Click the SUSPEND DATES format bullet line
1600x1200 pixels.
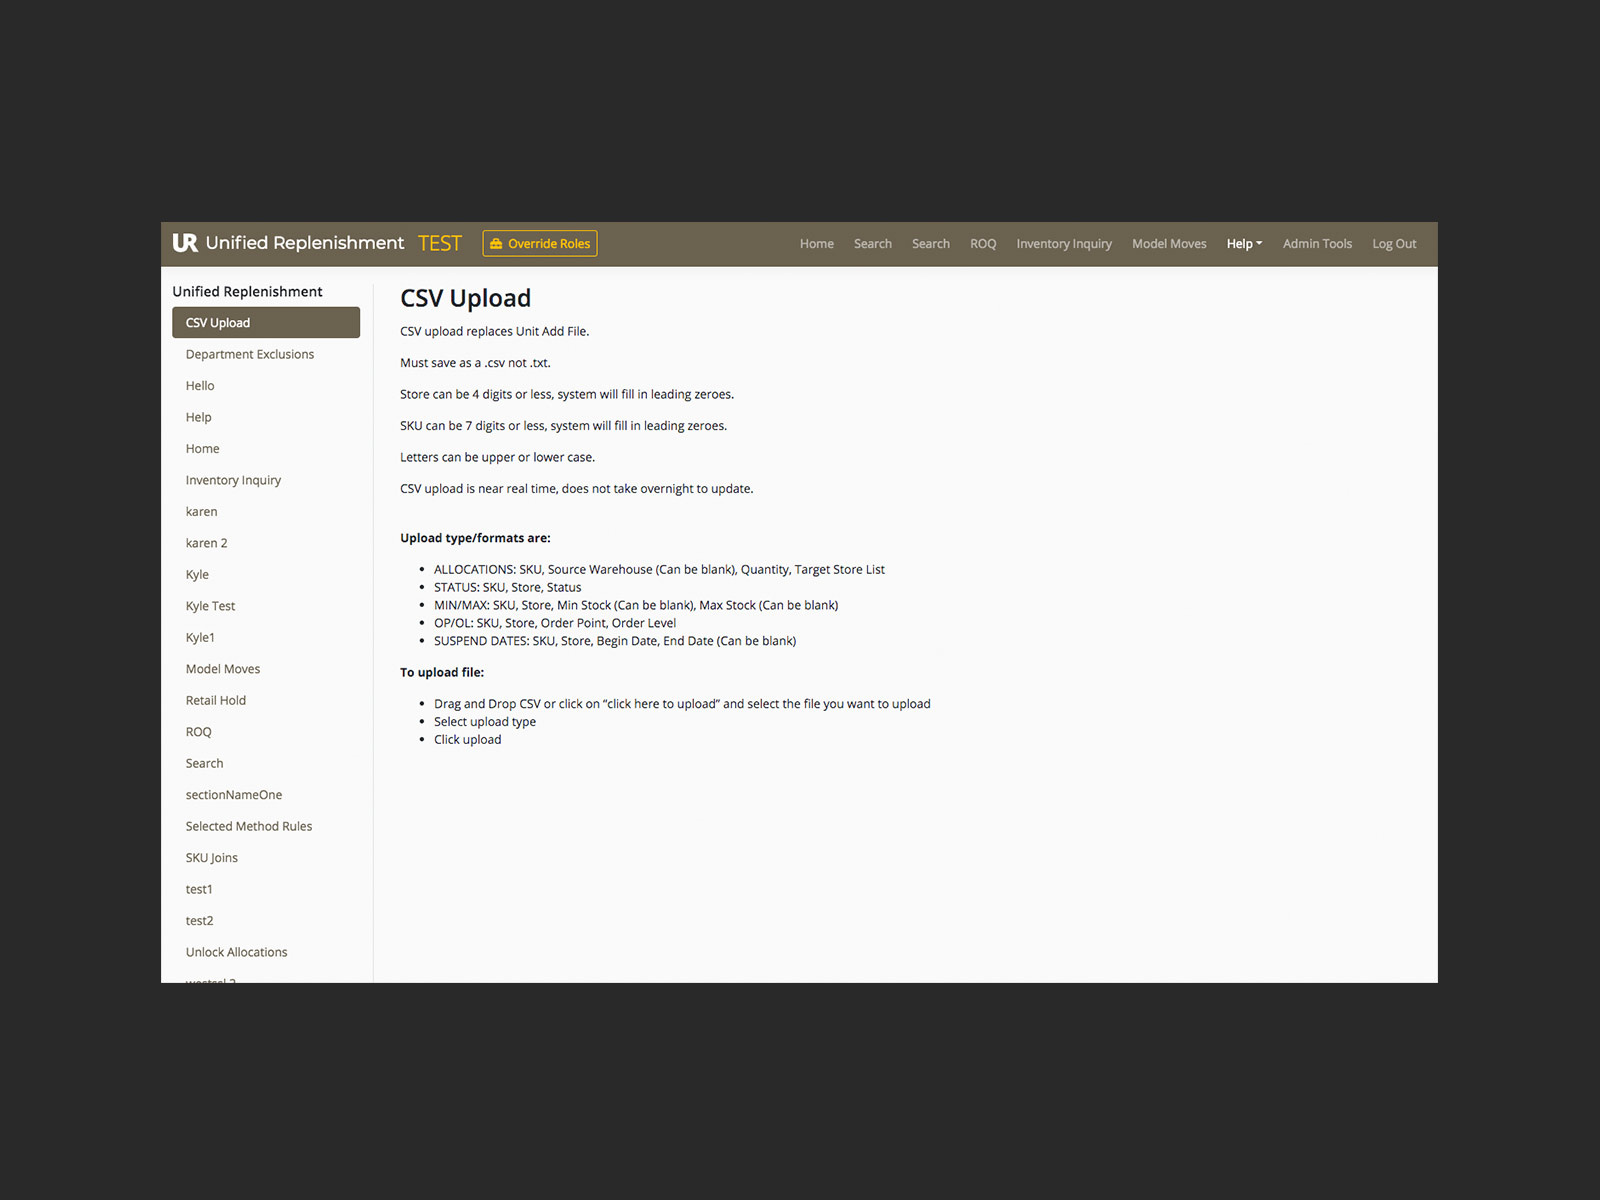pyautogui.click(x=615, y=642)
